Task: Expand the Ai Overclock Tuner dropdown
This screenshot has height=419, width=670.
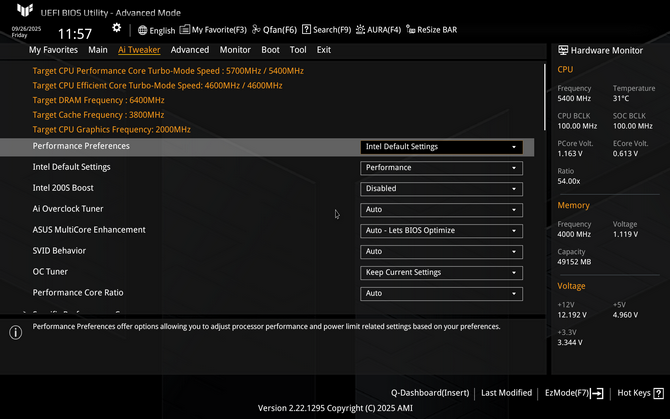Action: point(441,210)
